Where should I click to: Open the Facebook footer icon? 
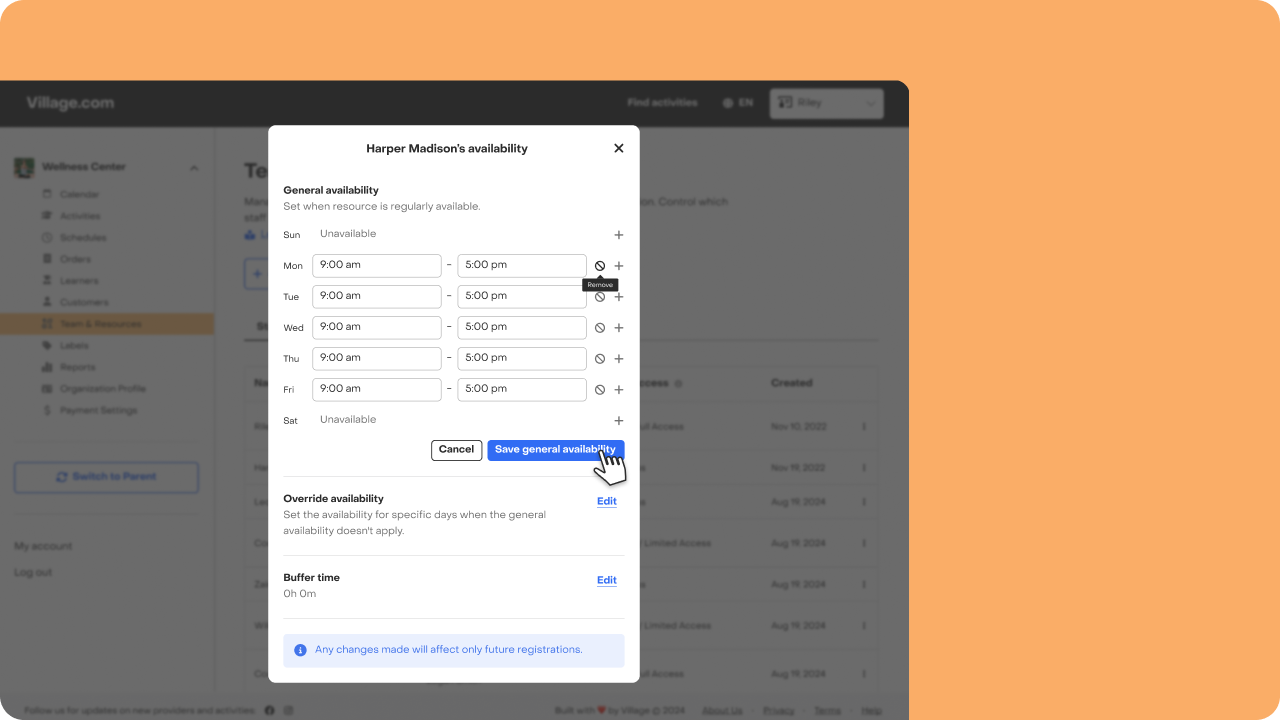(270, 710)
